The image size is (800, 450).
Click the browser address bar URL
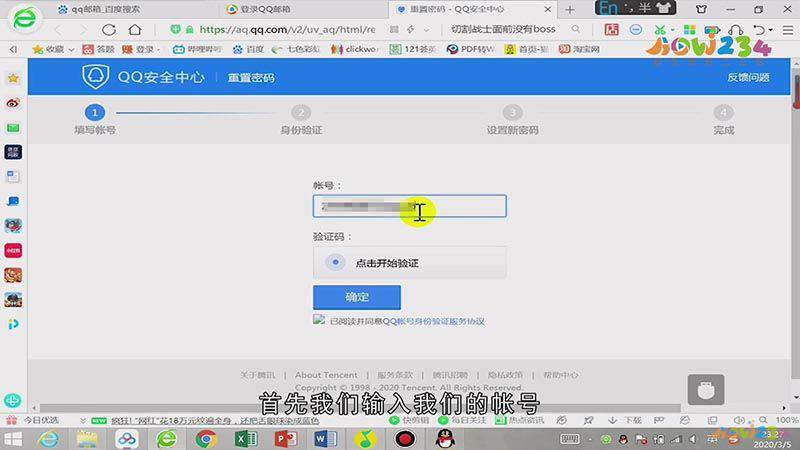(x=287, y=30)
